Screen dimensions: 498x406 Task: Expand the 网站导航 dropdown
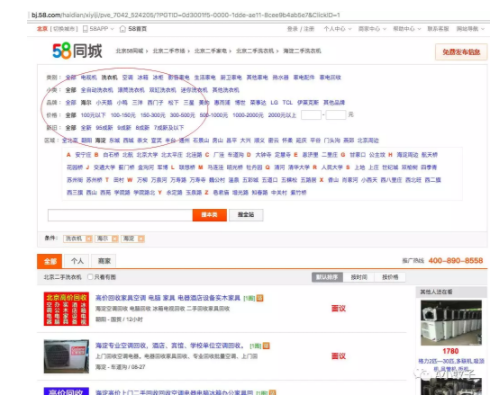tap(470, 29)
